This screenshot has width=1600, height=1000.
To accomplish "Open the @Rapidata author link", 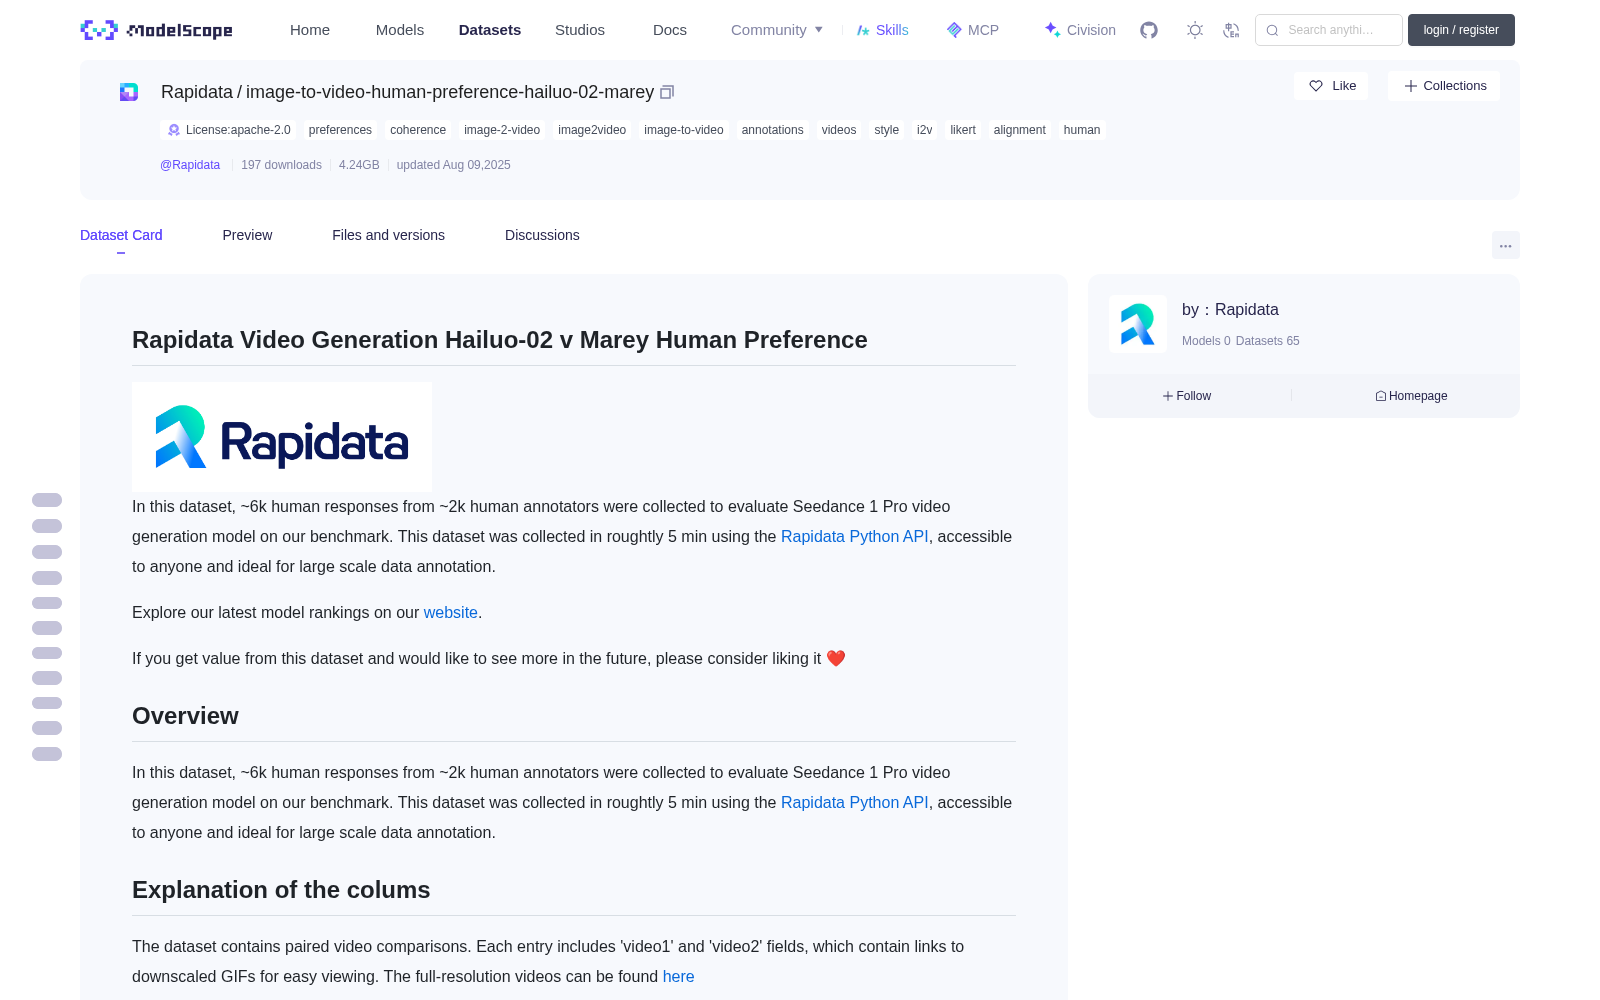I will point(190,165).
